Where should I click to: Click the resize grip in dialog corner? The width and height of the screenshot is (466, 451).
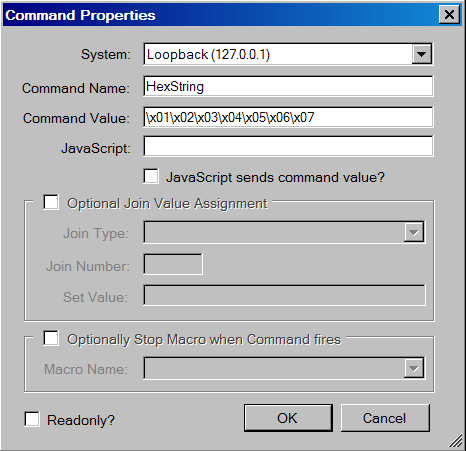coord(455,441)
